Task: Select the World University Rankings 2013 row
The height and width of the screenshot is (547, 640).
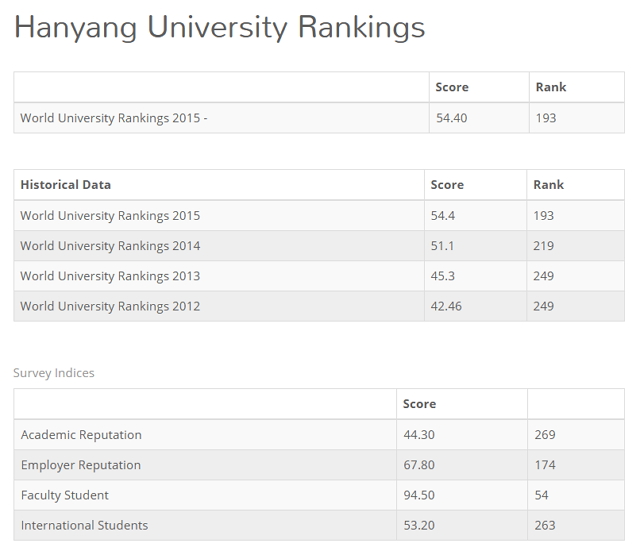Action: (319, 276)
